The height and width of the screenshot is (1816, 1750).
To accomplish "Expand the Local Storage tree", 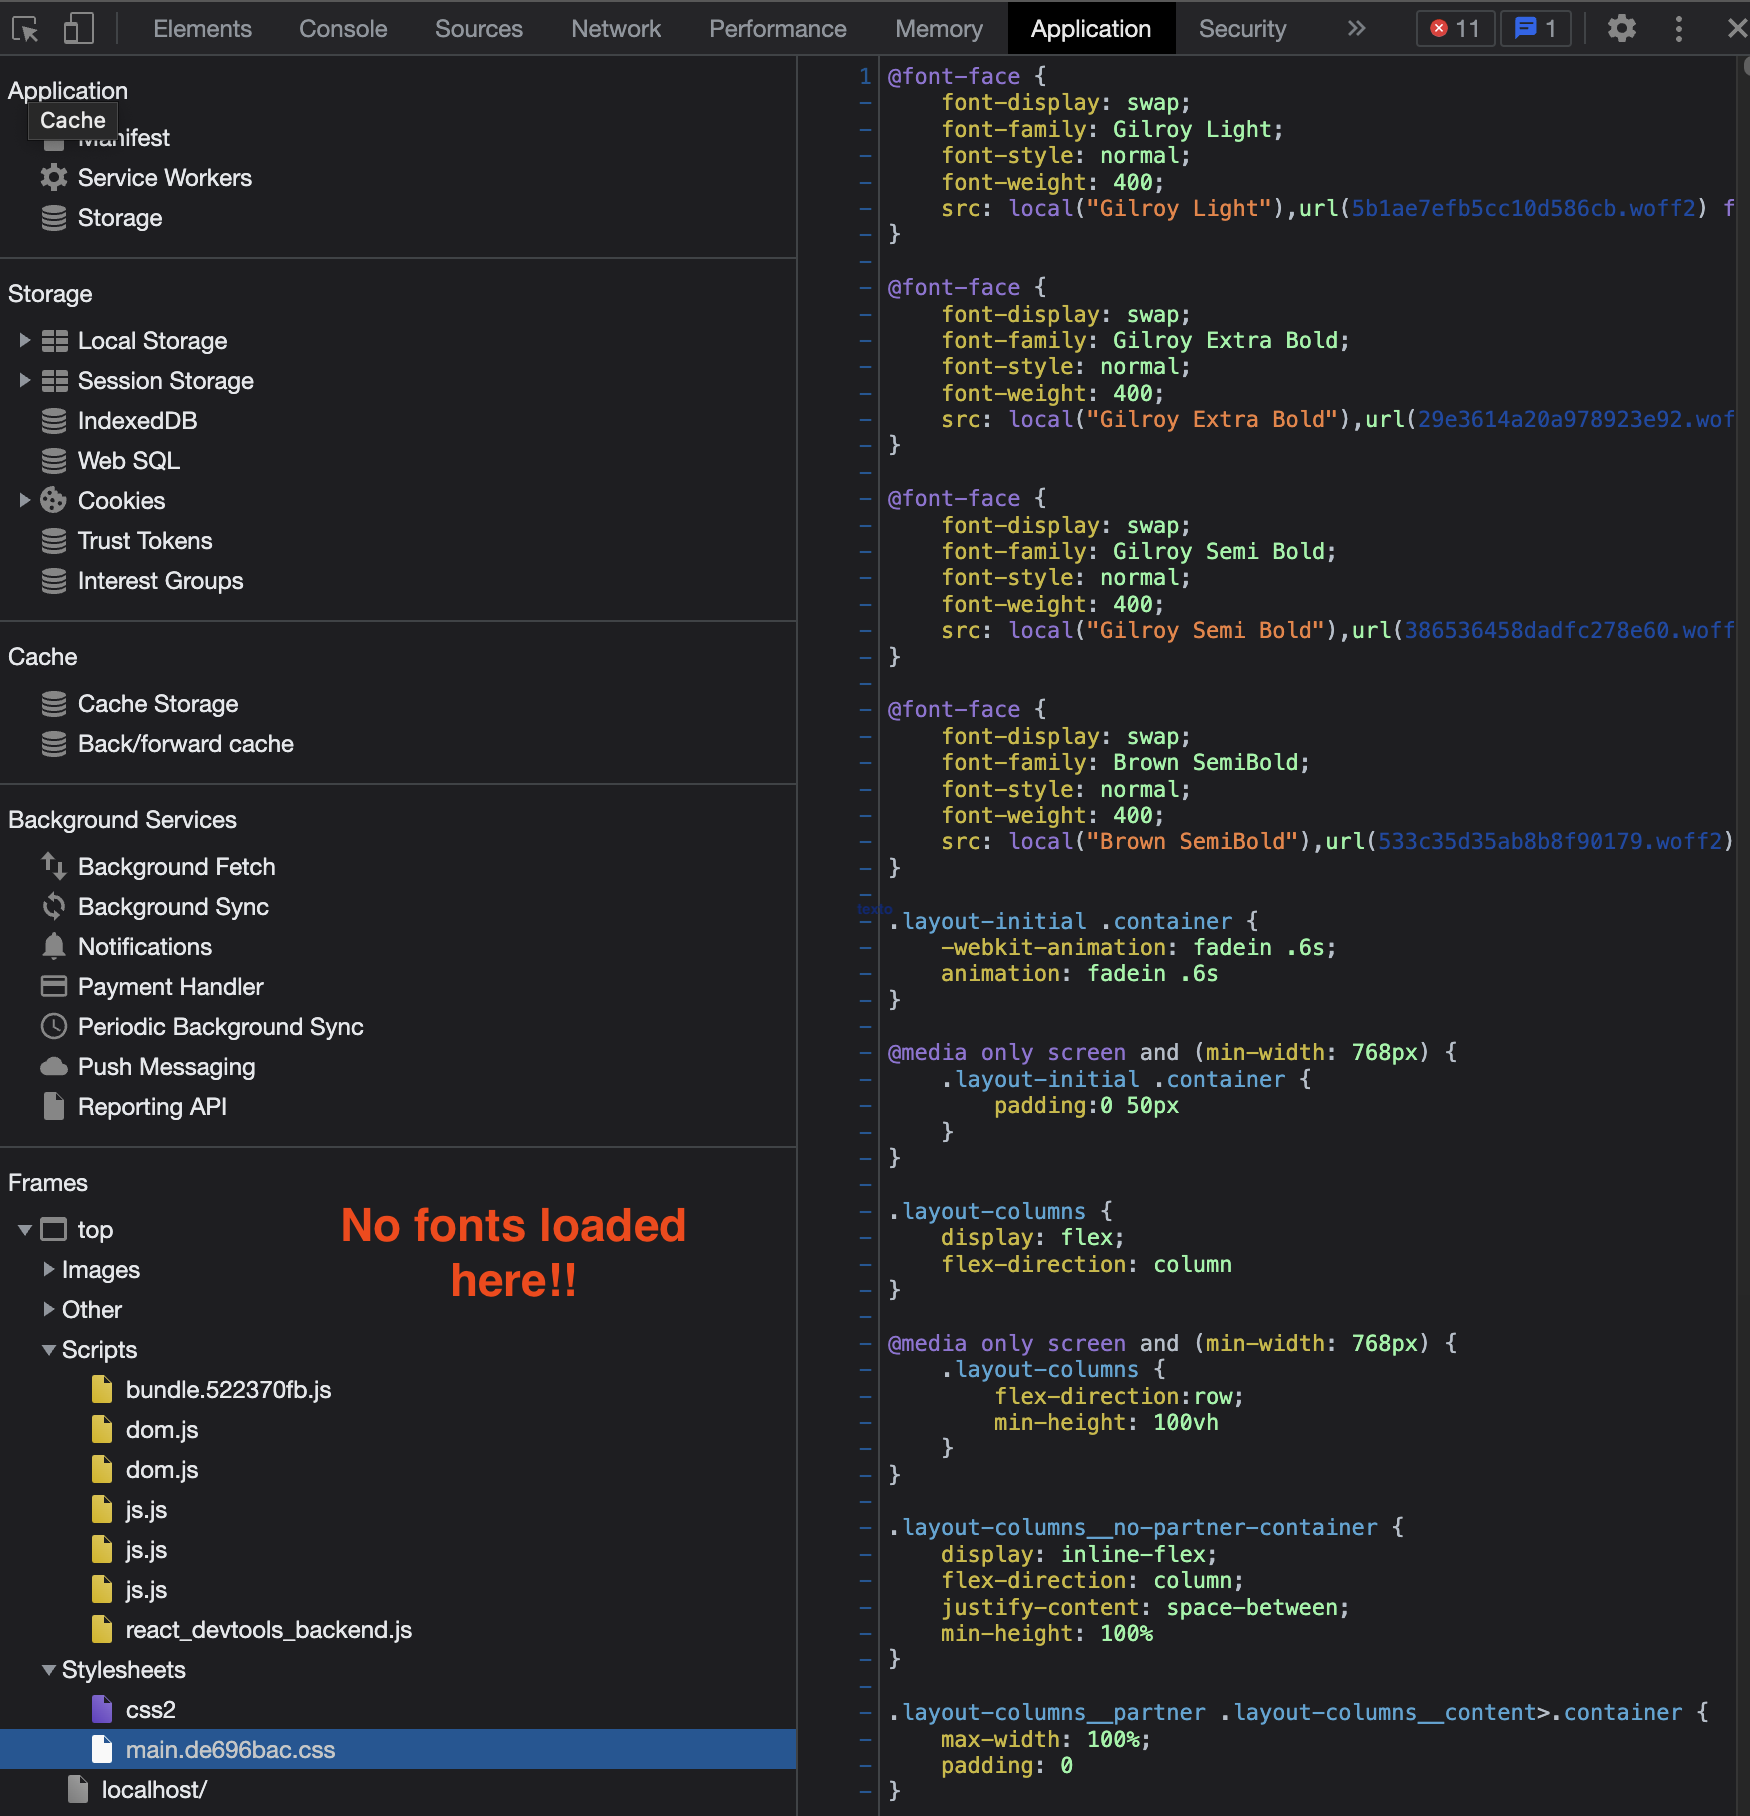I will 24,340.
